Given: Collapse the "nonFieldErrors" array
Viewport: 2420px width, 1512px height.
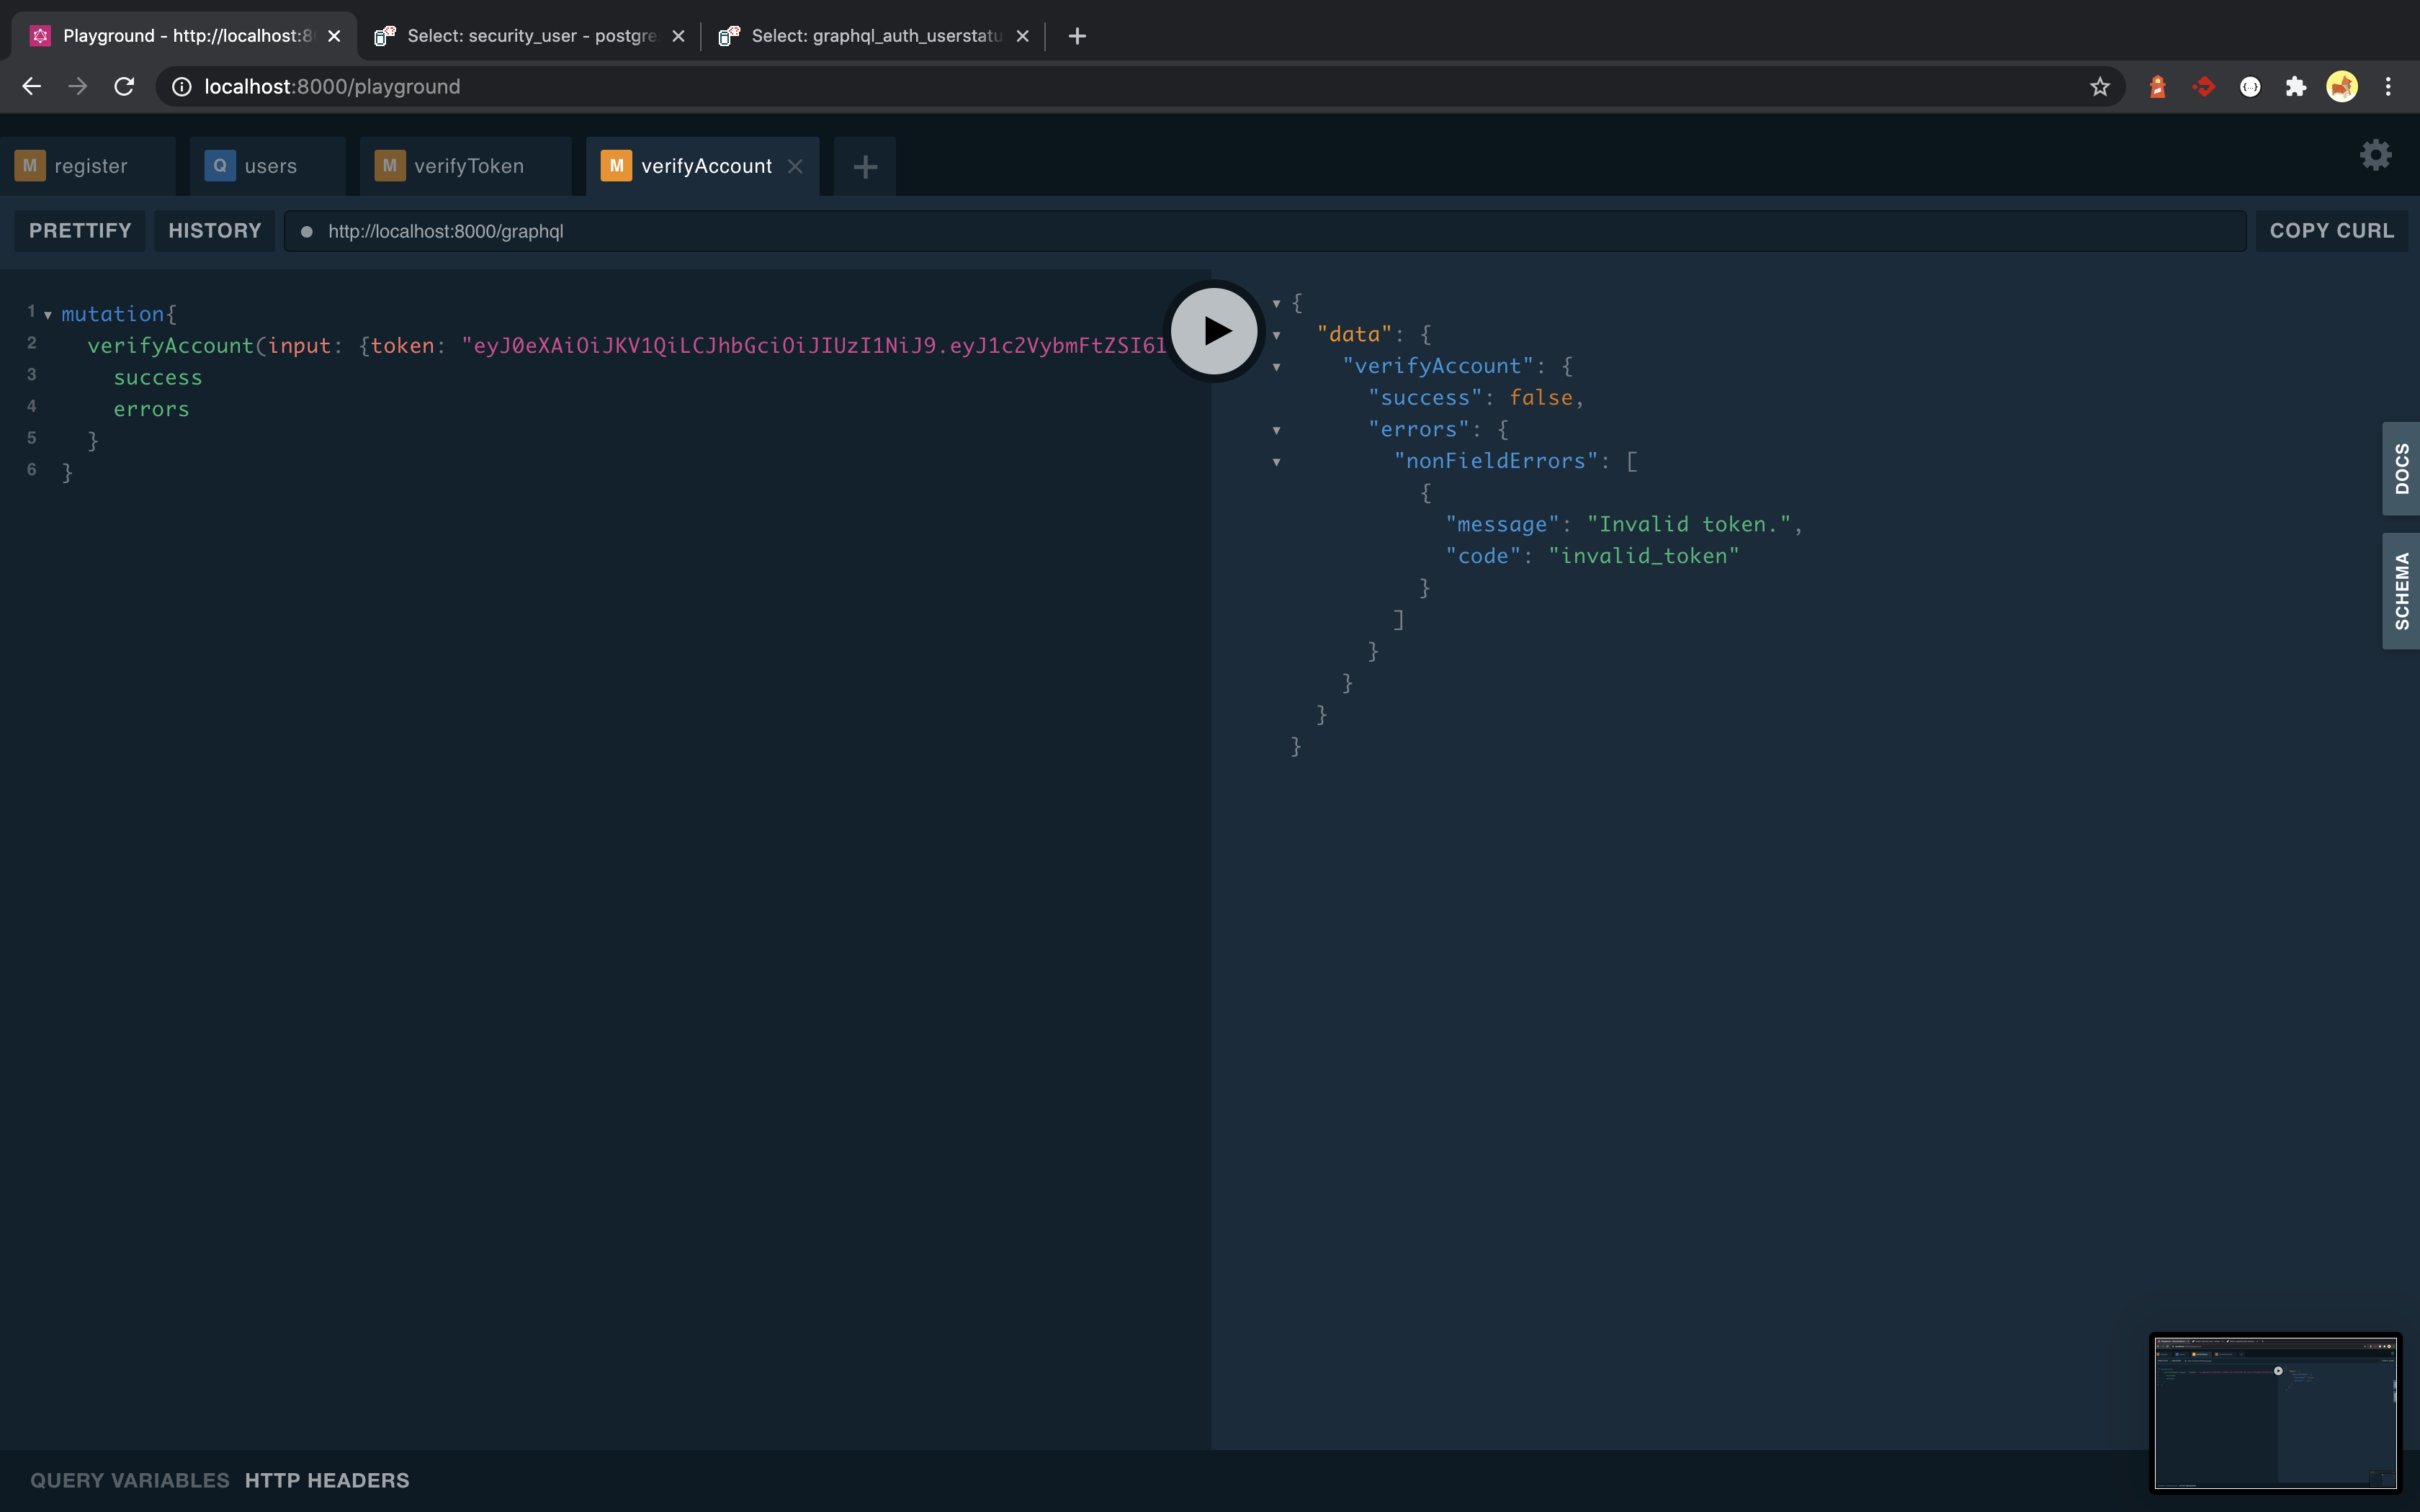Looking at the screenshot, I should coord(1276,462).
